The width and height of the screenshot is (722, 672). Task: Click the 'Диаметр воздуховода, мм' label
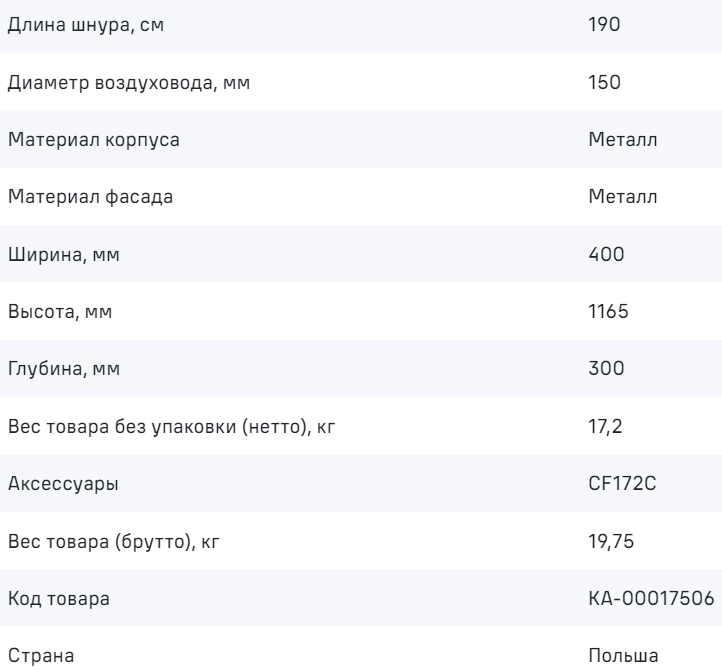[129, 82]
